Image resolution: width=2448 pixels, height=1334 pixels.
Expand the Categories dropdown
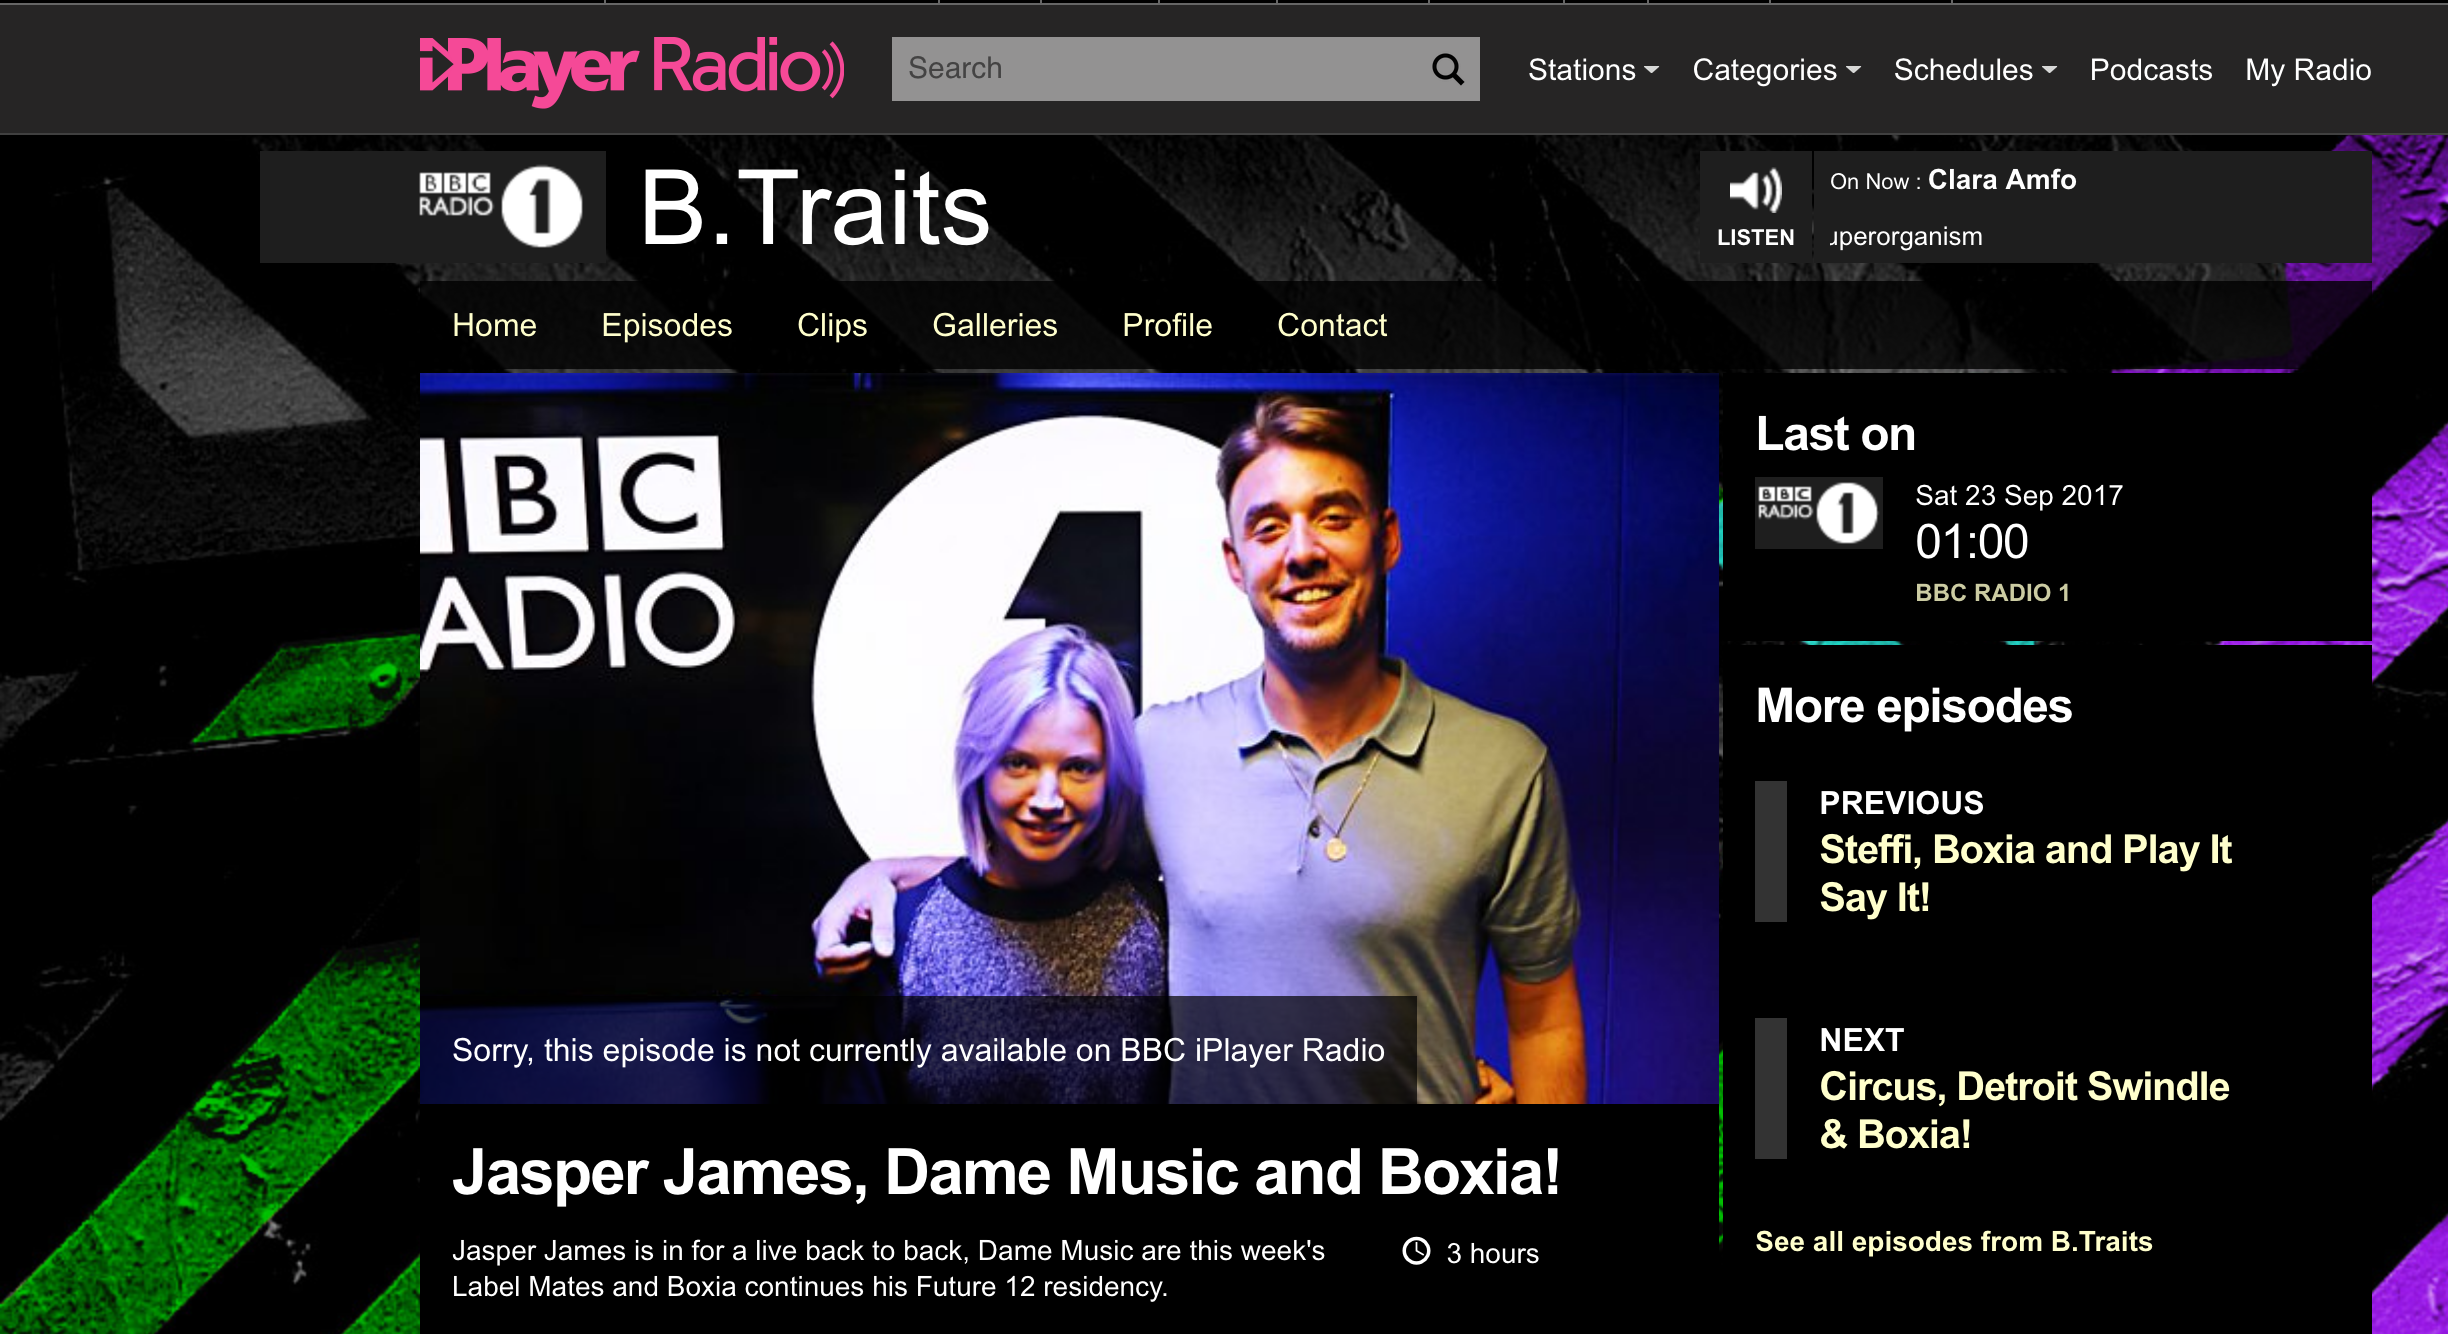tap(1776, 70)
